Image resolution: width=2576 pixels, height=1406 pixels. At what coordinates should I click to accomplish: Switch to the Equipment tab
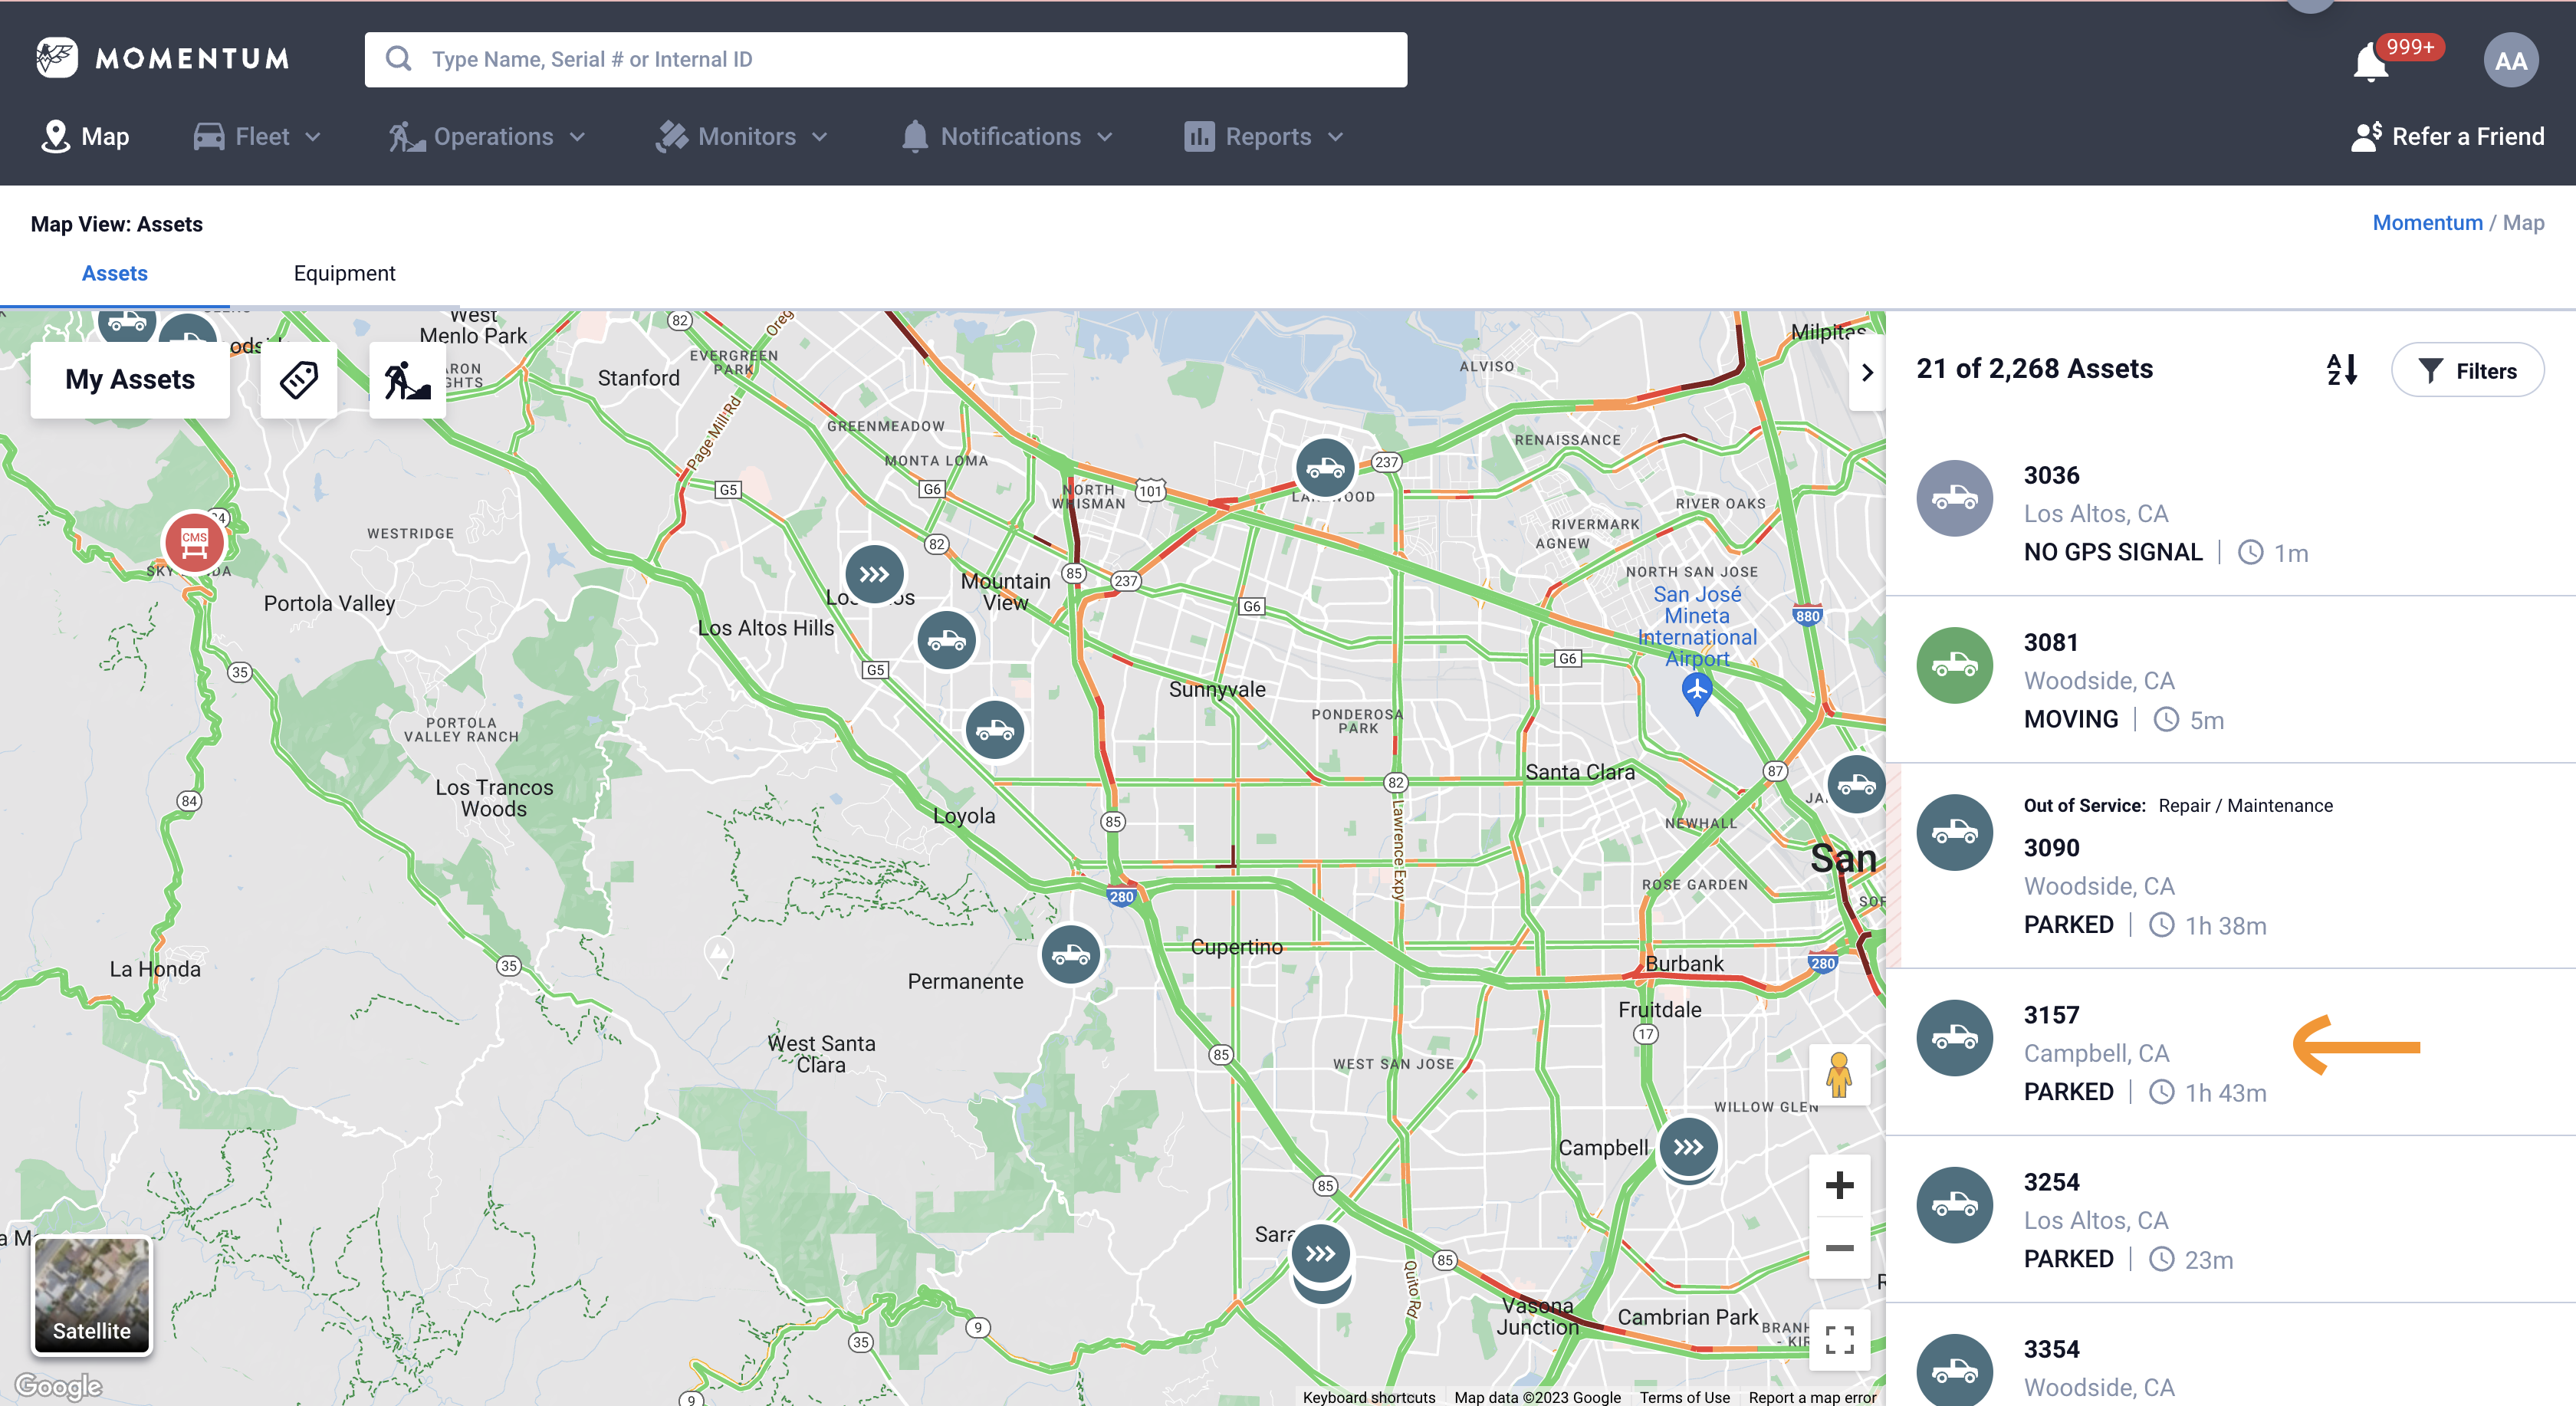coord(344,272)
